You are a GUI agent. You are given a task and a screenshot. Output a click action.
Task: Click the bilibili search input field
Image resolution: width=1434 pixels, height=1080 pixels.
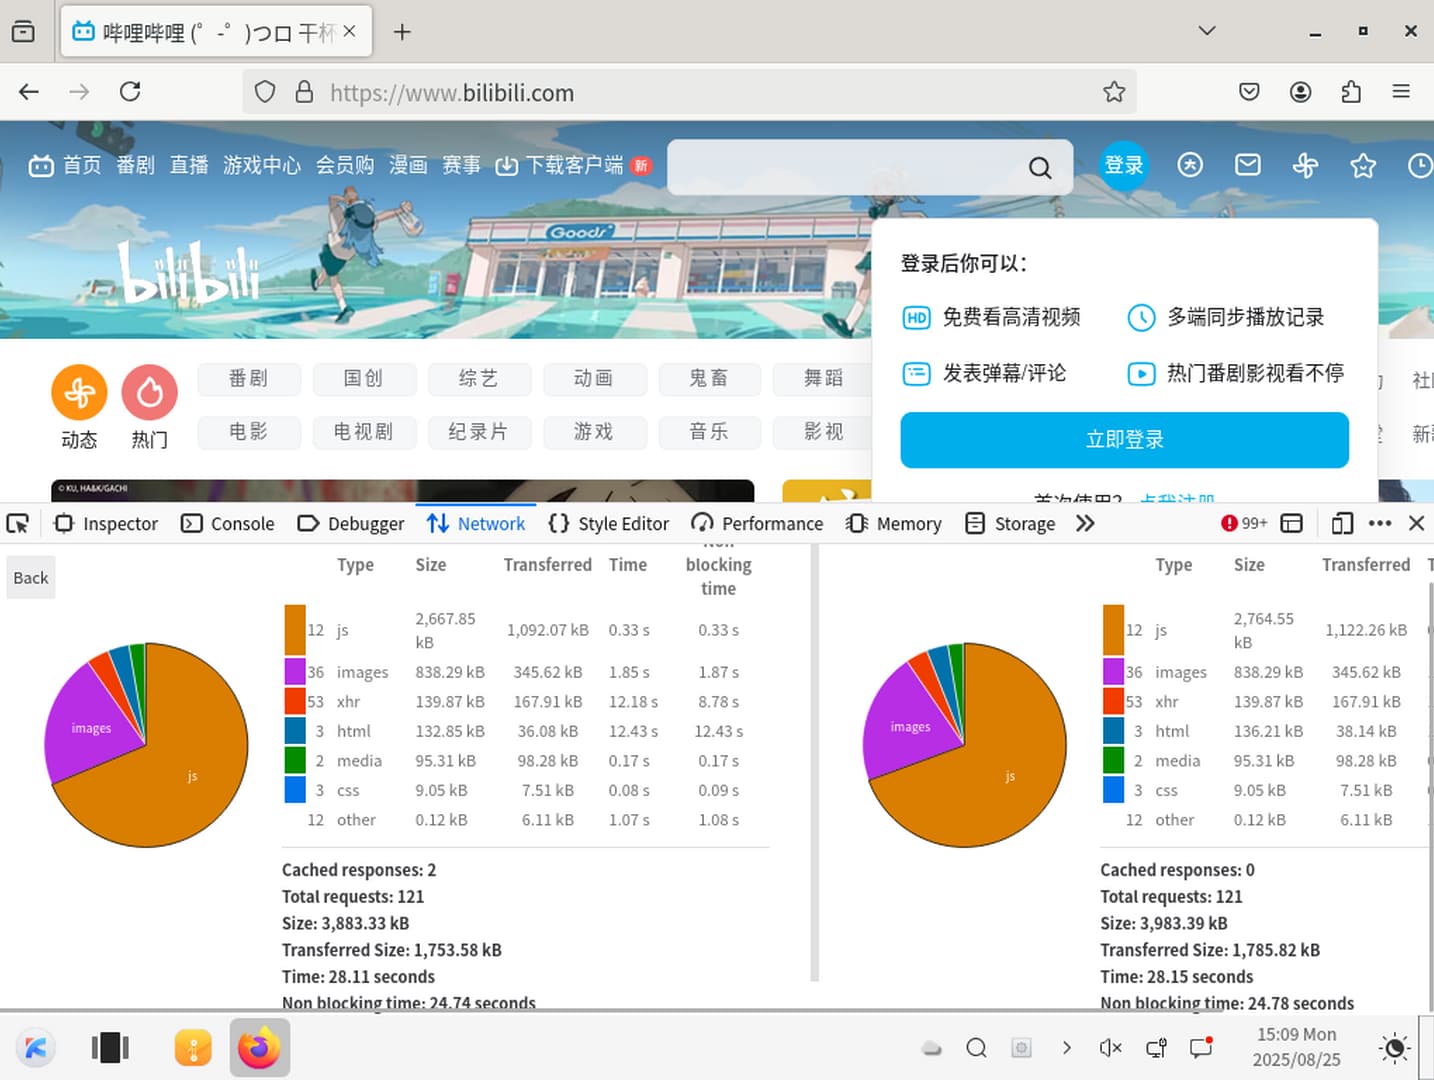(845, 167)
